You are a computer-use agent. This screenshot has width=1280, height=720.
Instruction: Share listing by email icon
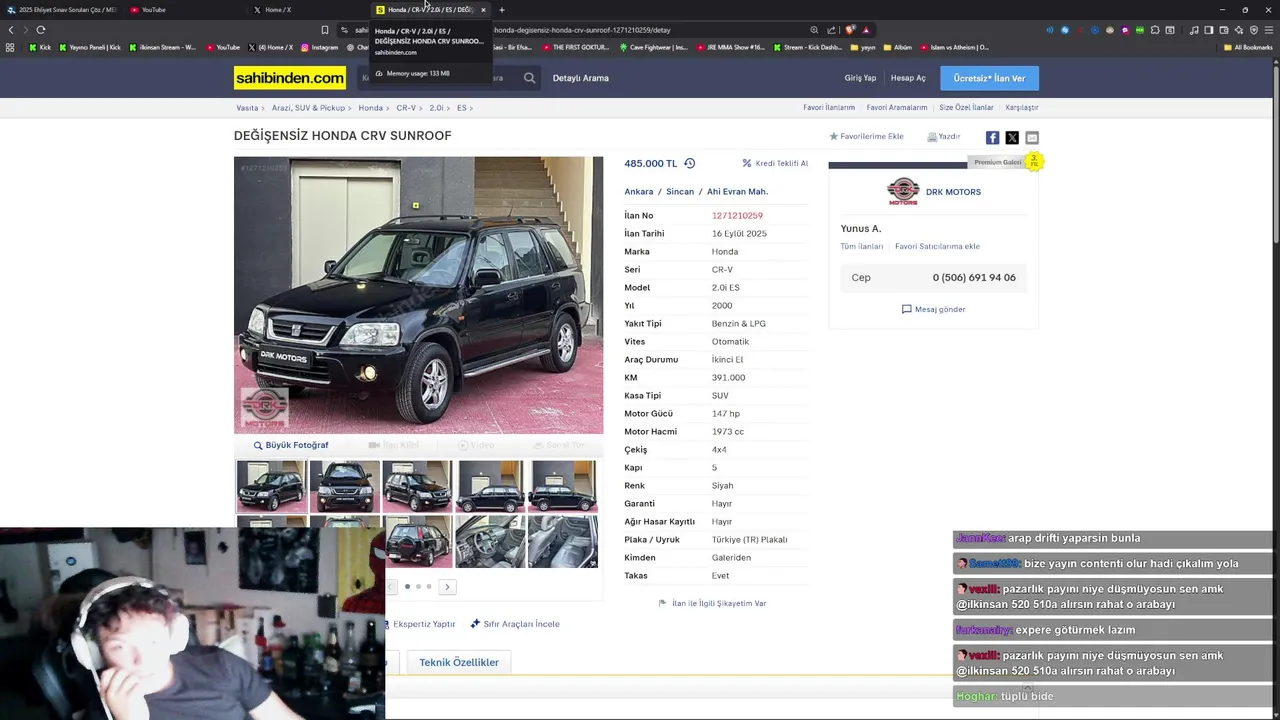[1032, 138]
